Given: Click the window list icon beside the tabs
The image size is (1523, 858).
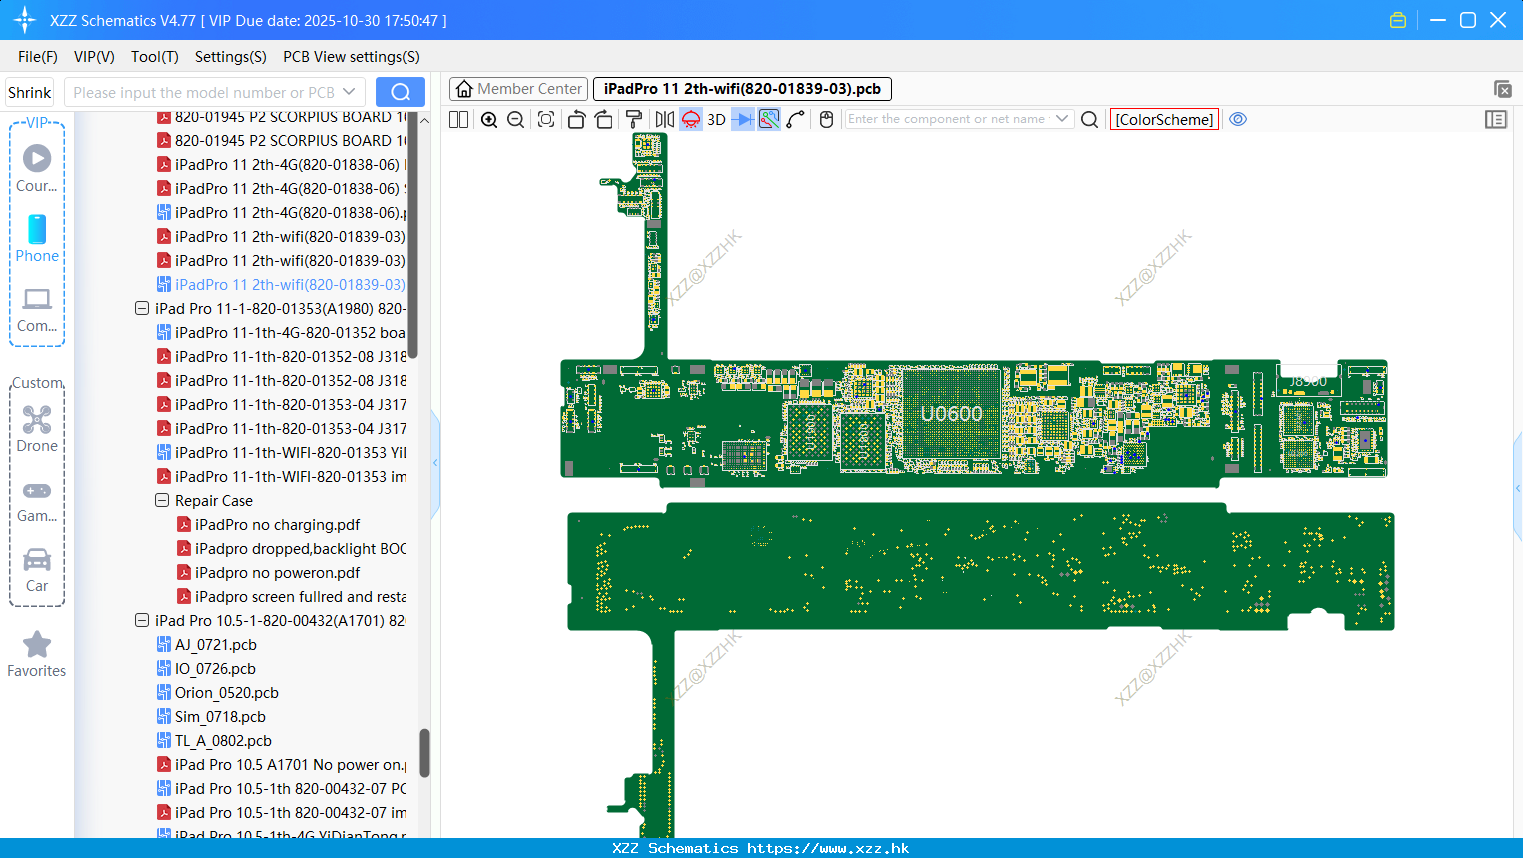Looking at the screenshot, I should (x=1502, y=89).
